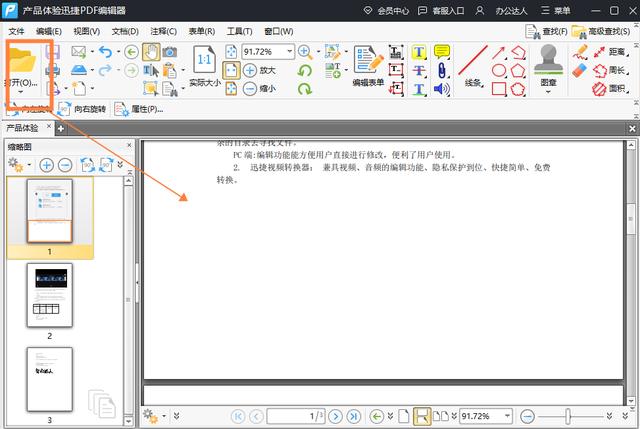640x429 pixels.
Task: Open 客服入口 customer service link
Action: tap(441, 11)
